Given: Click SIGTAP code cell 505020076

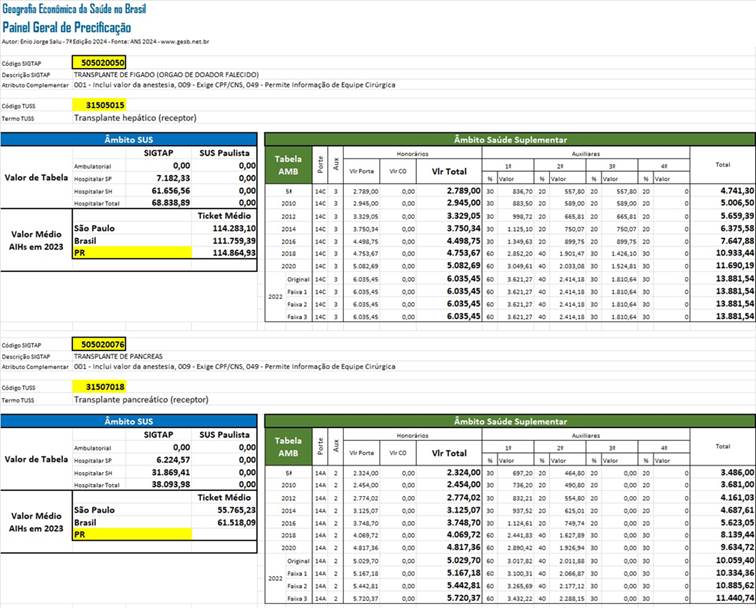Looking at the screenshot, I should pyautogui.click(x=98, y=344).
